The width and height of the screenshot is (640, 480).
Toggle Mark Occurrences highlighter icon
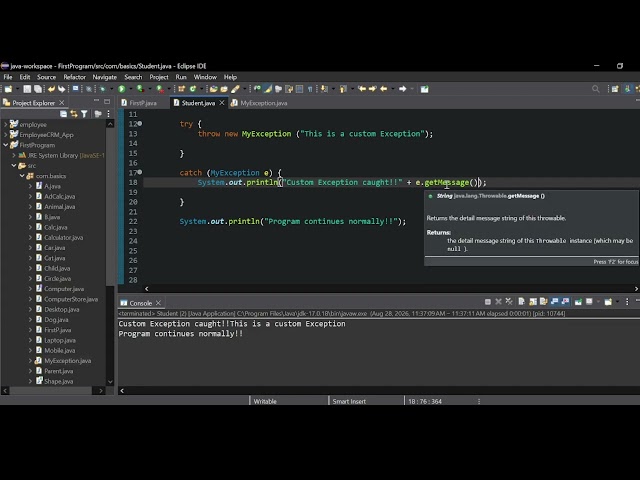(268, 89)
